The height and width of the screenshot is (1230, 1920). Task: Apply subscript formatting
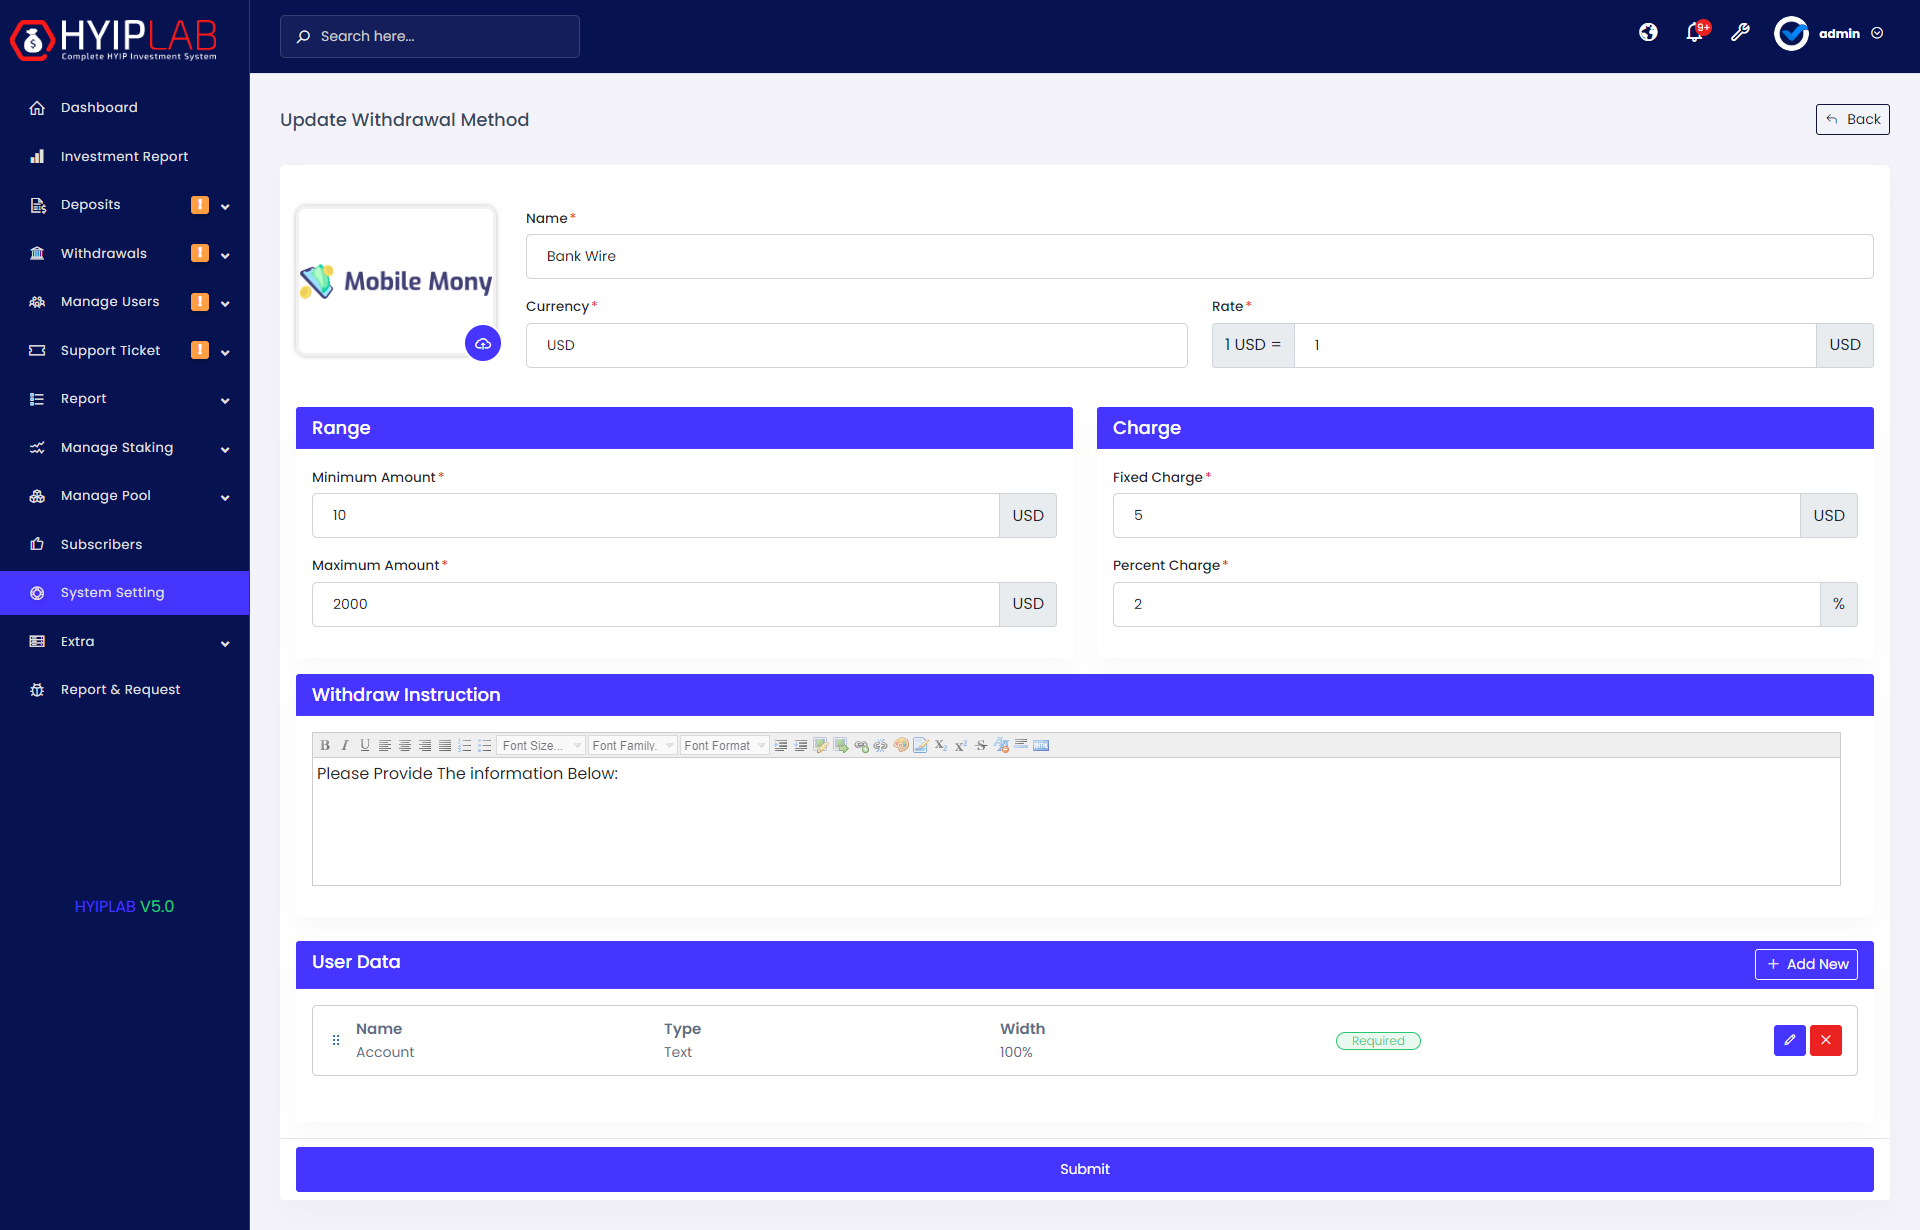[x=941, y=746]
